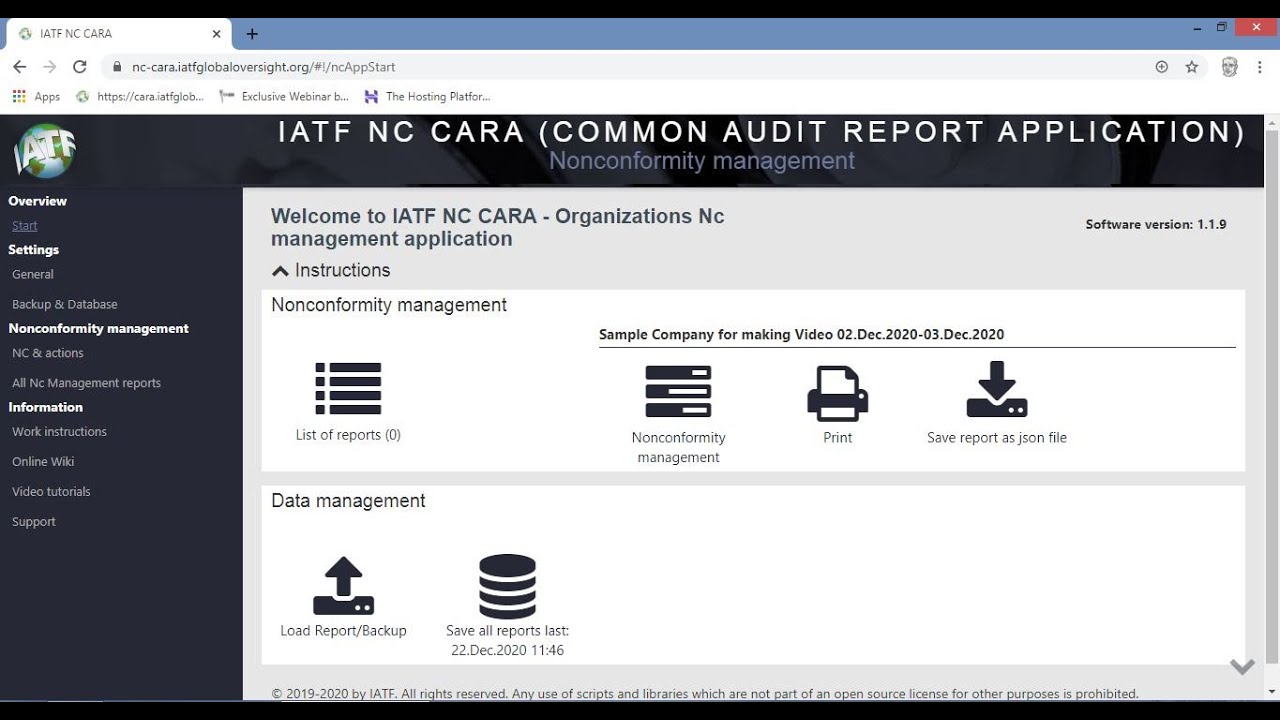
Task: Click Nonconformity management sidebar heading
Action: (99, 329)
